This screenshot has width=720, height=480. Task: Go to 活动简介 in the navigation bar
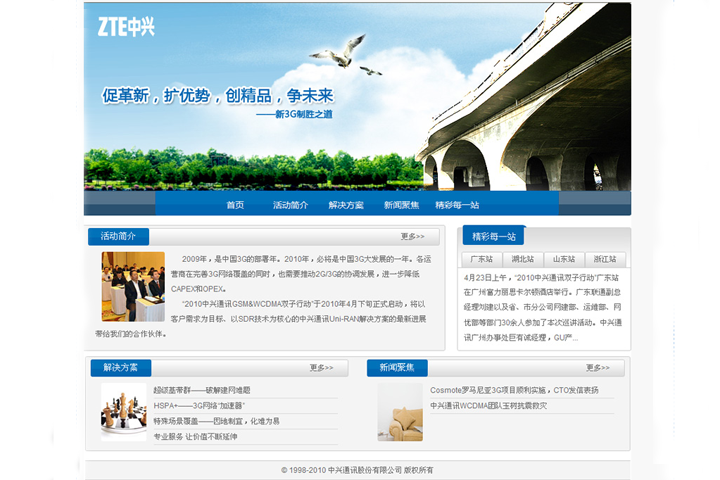[x=290, y=205]
